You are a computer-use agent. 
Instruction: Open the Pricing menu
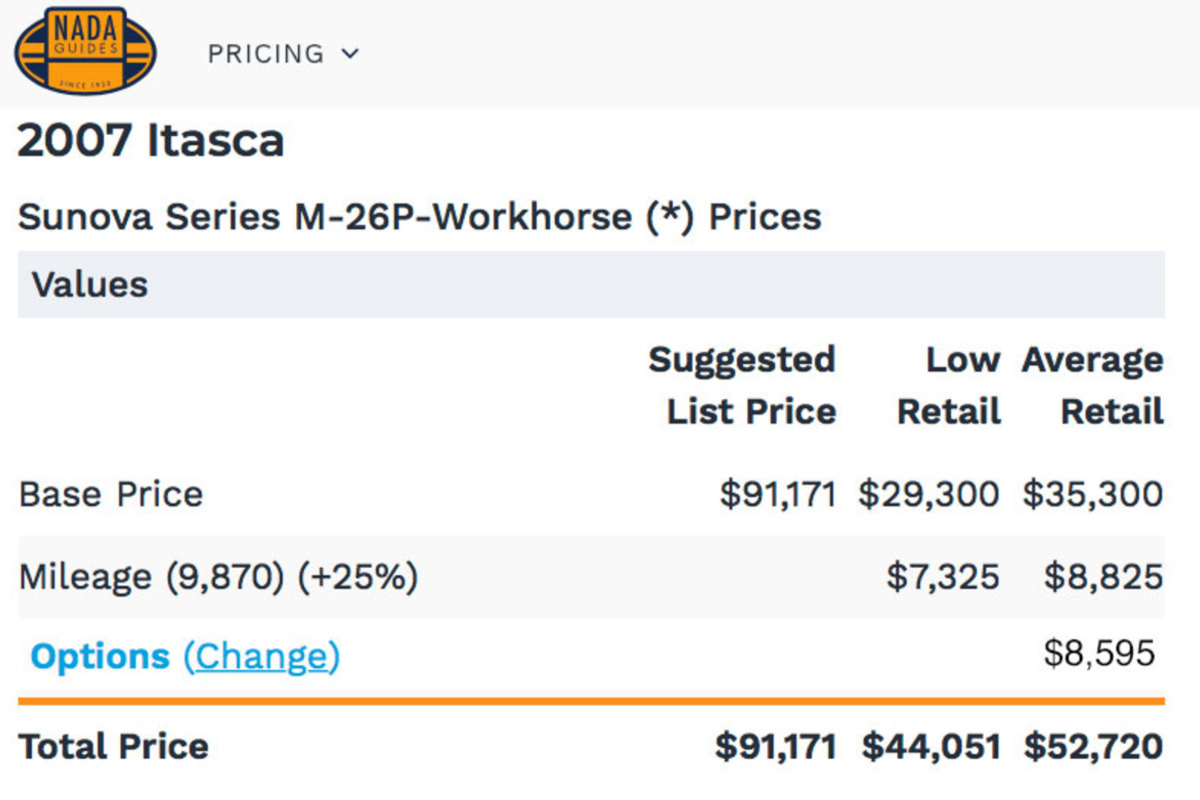click(283, 54)
